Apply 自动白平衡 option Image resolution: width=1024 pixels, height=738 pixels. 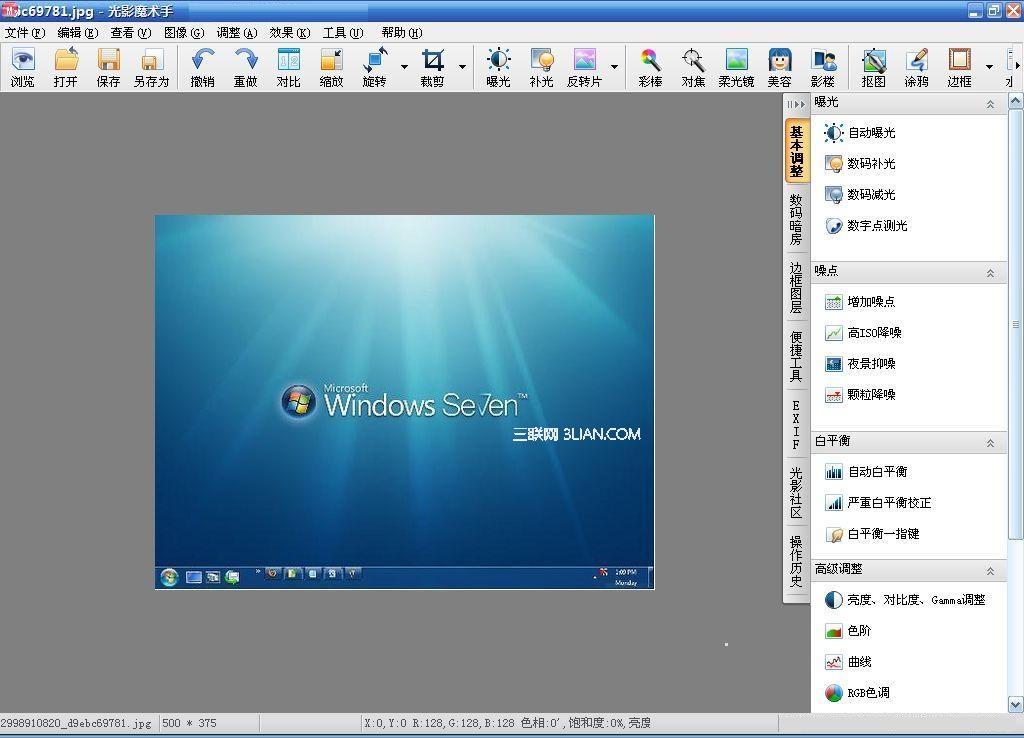tap(866, 472)
